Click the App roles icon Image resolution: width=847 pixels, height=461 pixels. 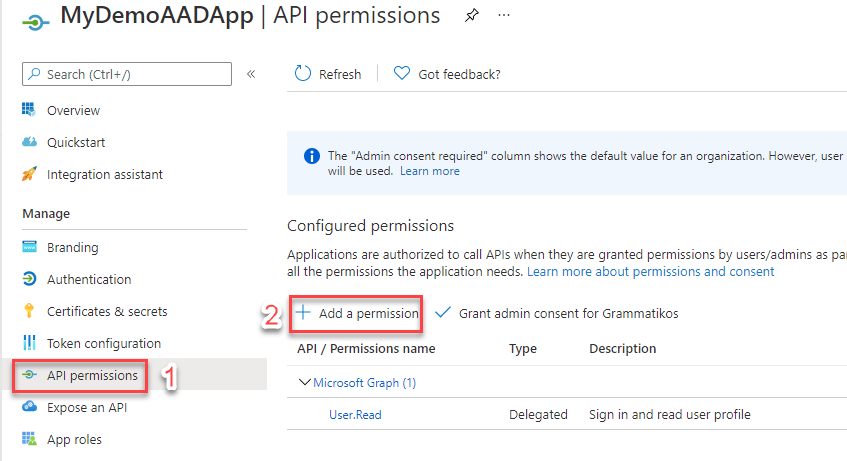pos(29,438)
